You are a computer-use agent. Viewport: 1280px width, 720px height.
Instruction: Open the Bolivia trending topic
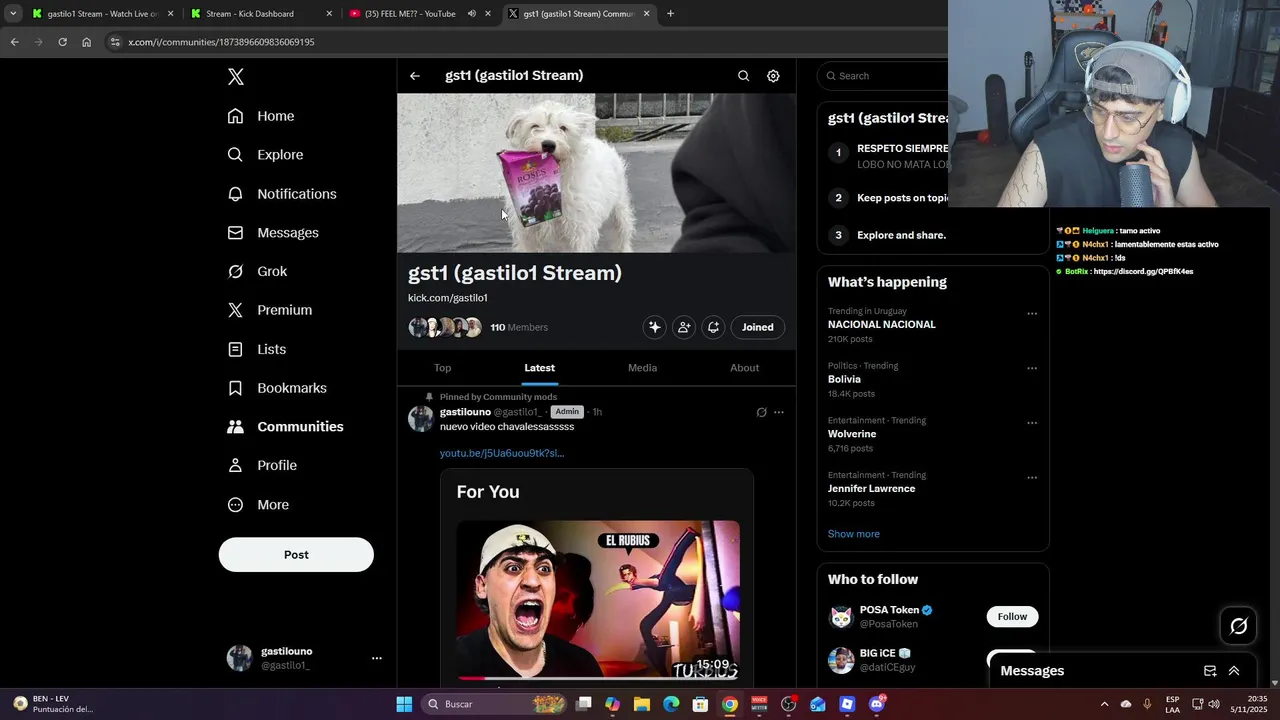click(844, 380)
